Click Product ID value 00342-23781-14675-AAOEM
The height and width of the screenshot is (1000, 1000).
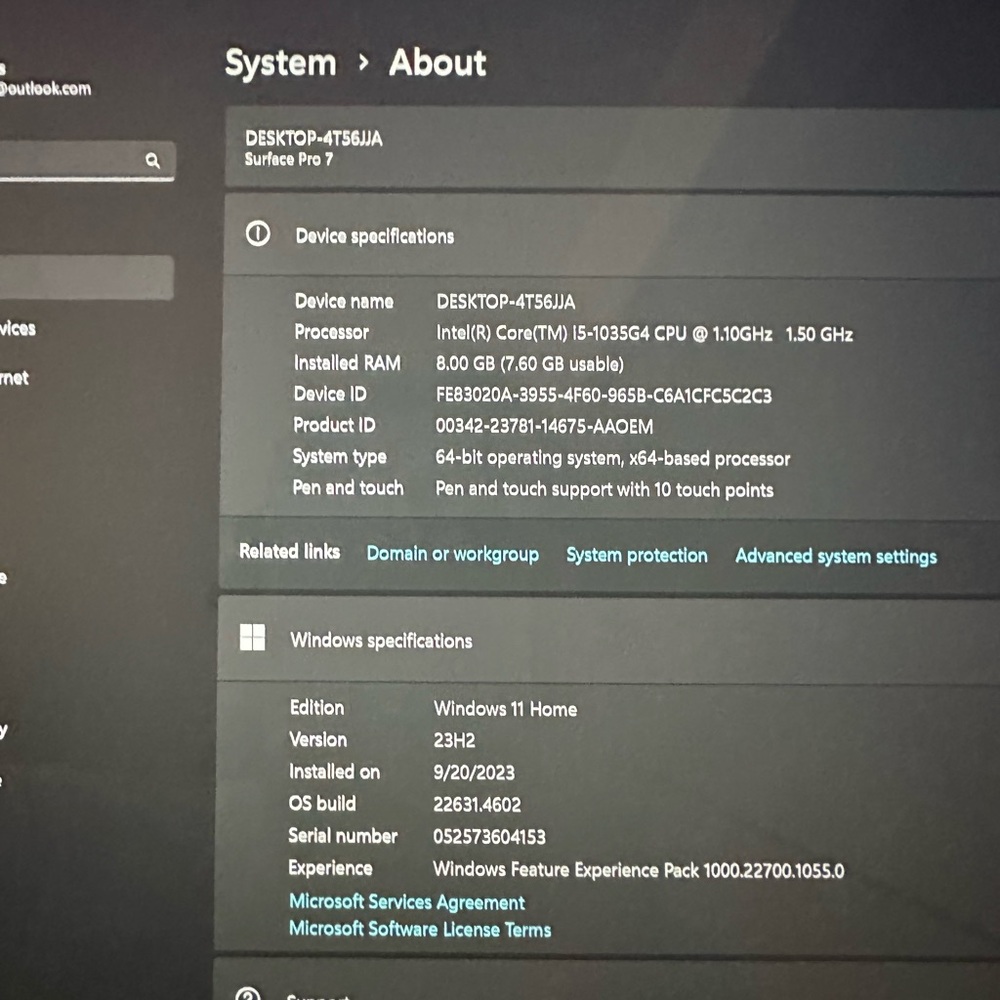544,426
